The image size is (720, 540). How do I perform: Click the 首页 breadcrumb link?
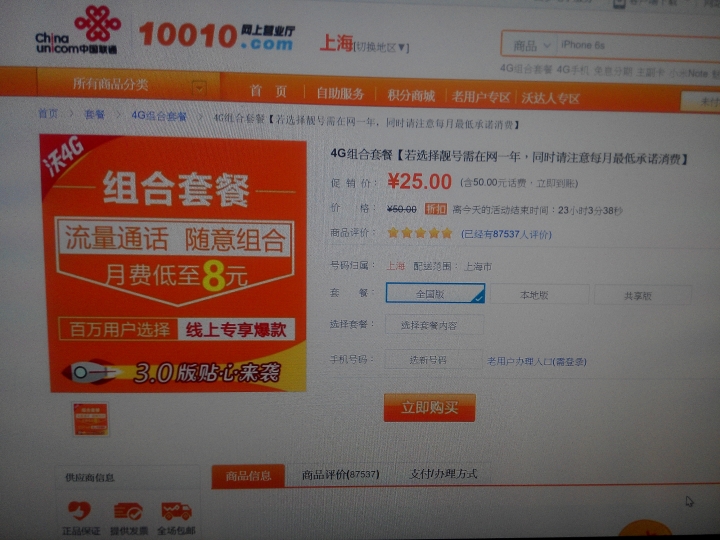[x=48, y=113]
